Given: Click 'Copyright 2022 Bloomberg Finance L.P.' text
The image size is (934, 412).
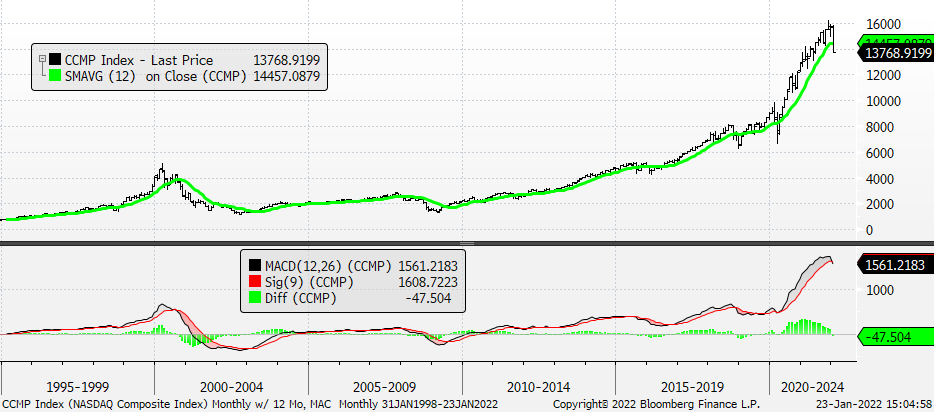Looking at the screenshot, I should [x=656, y=405].
